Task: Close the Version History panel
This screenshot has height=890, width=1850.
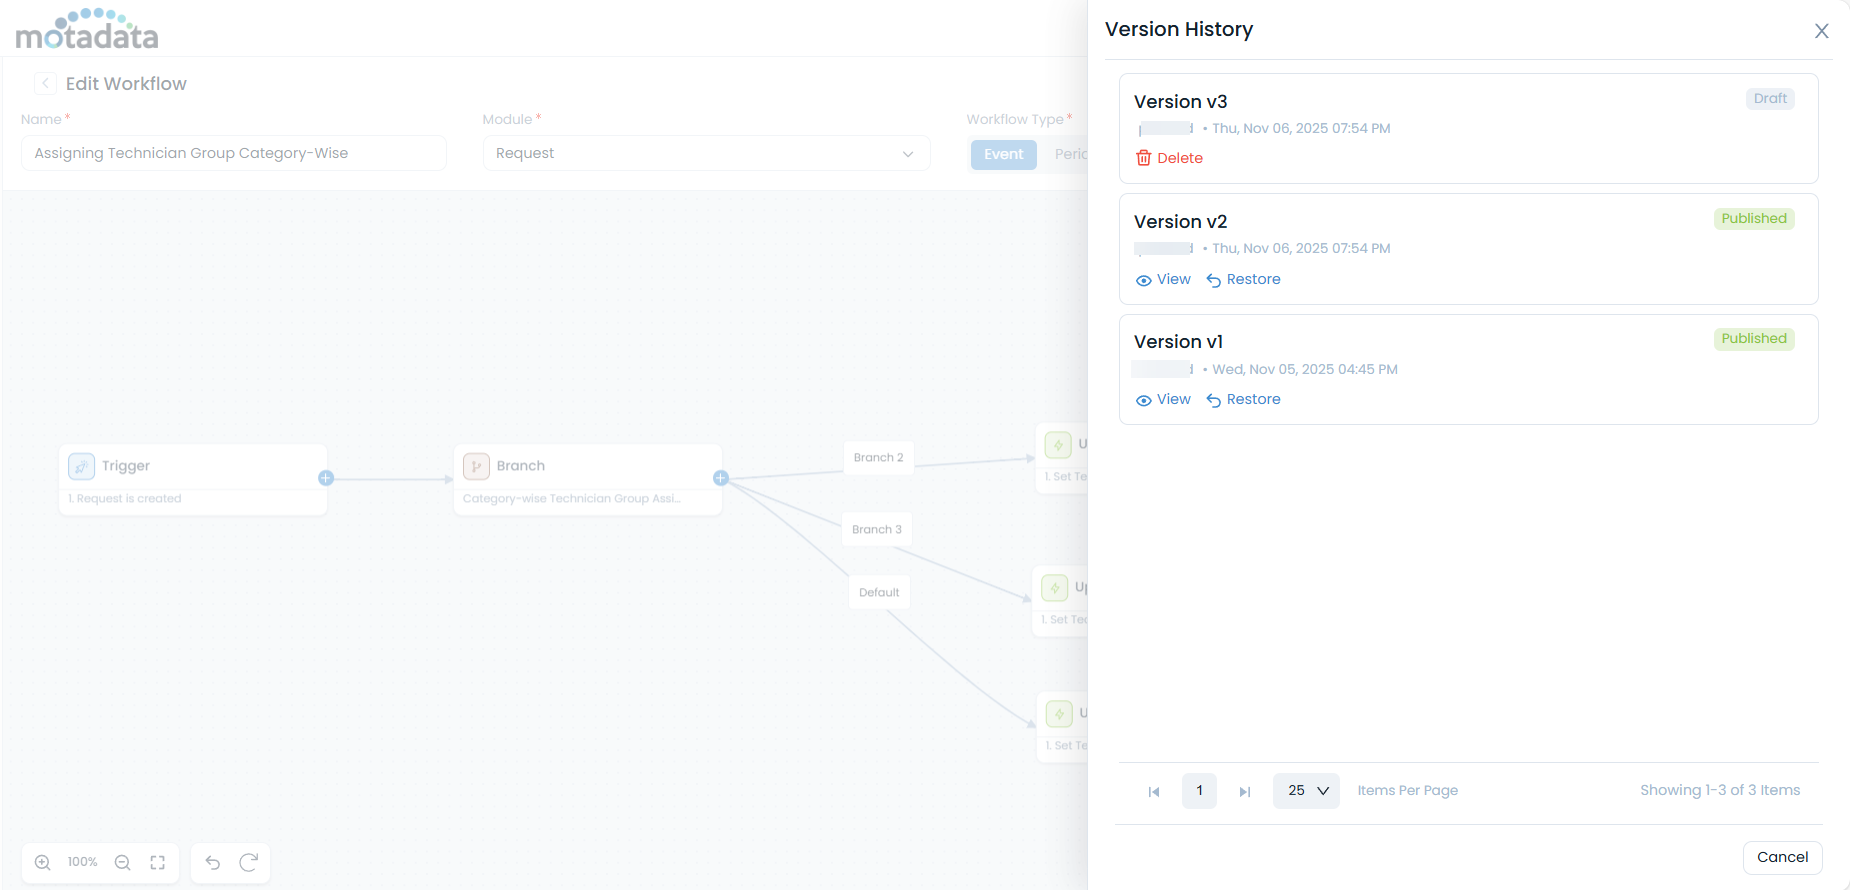Action: point(1821,31)
